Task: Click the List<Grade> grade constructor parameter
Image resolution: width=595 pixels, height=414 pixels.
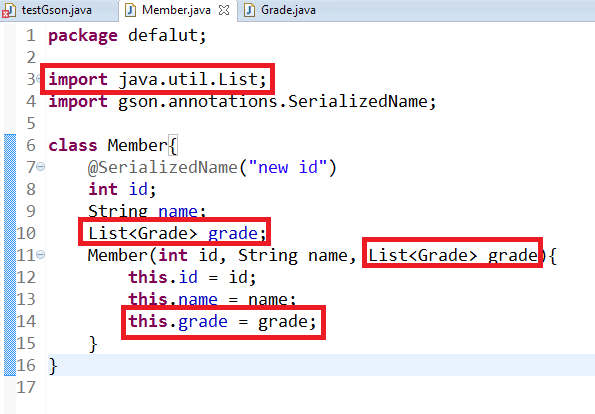Action: (x=453, y=255)
